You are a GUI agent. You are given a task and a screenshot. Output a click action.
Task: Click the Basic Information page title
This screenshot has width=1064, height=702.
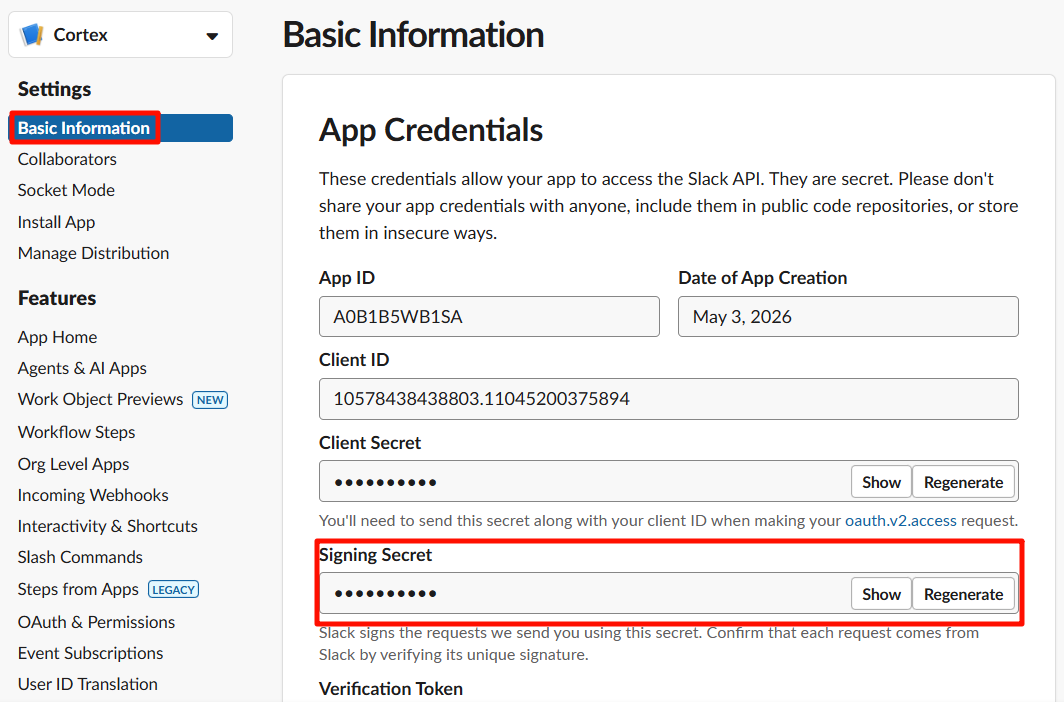pyautogui.click(x=413, y=35)
